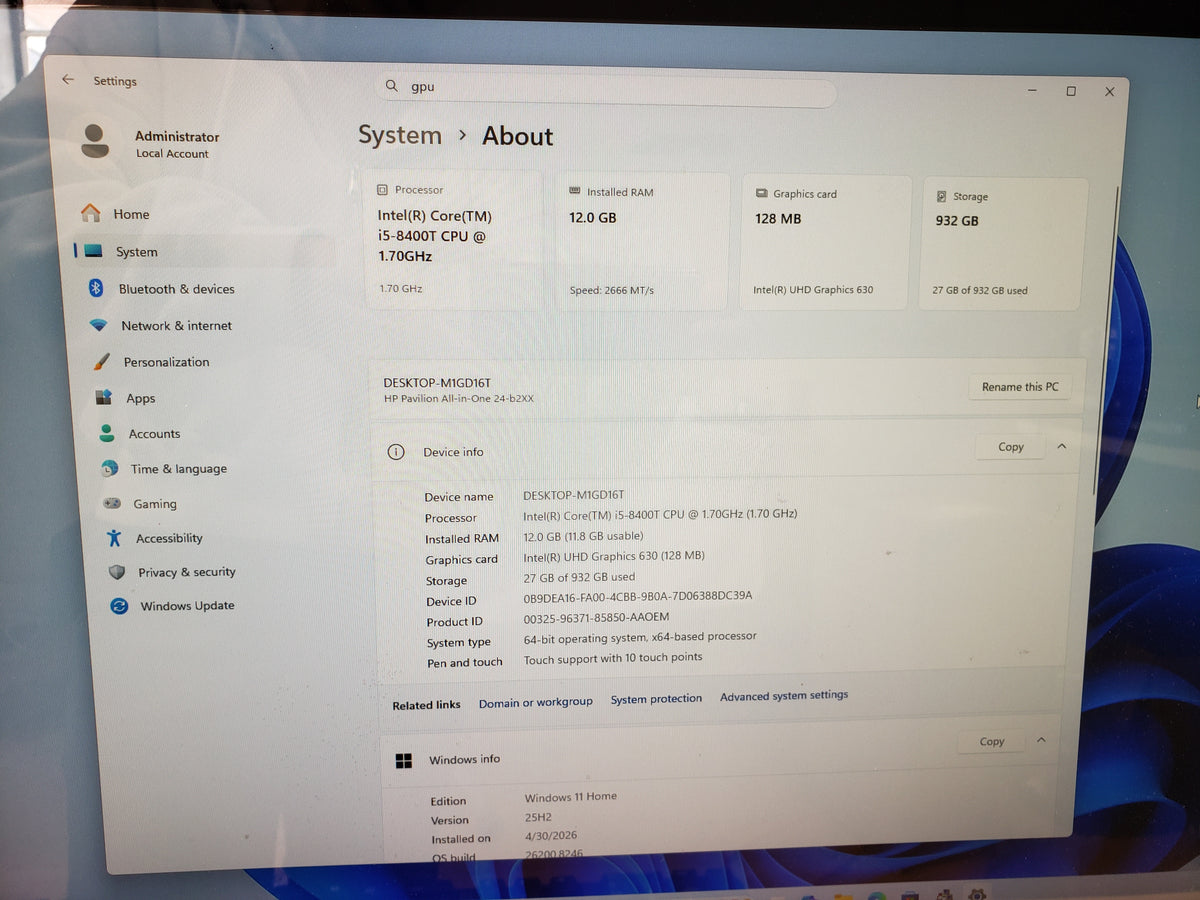Open Accessibility settings page

point(169,538)
